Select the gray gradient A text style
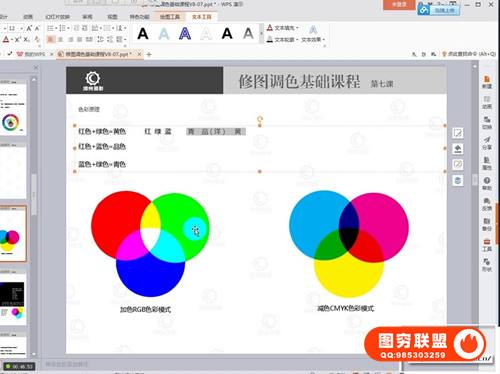The image size is (500, 374). [x=248, y=33]
